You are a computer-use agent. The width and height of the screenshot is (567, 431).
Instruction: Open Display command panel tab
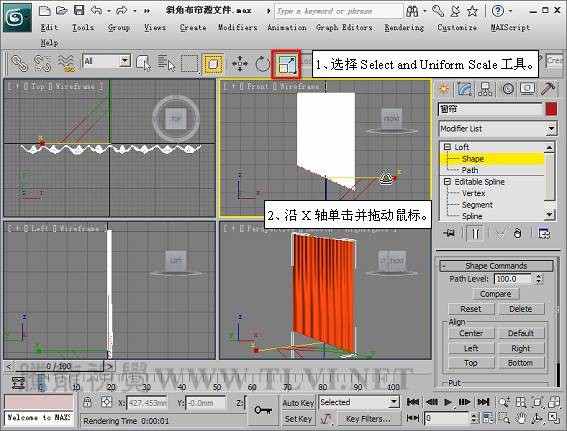528,89
